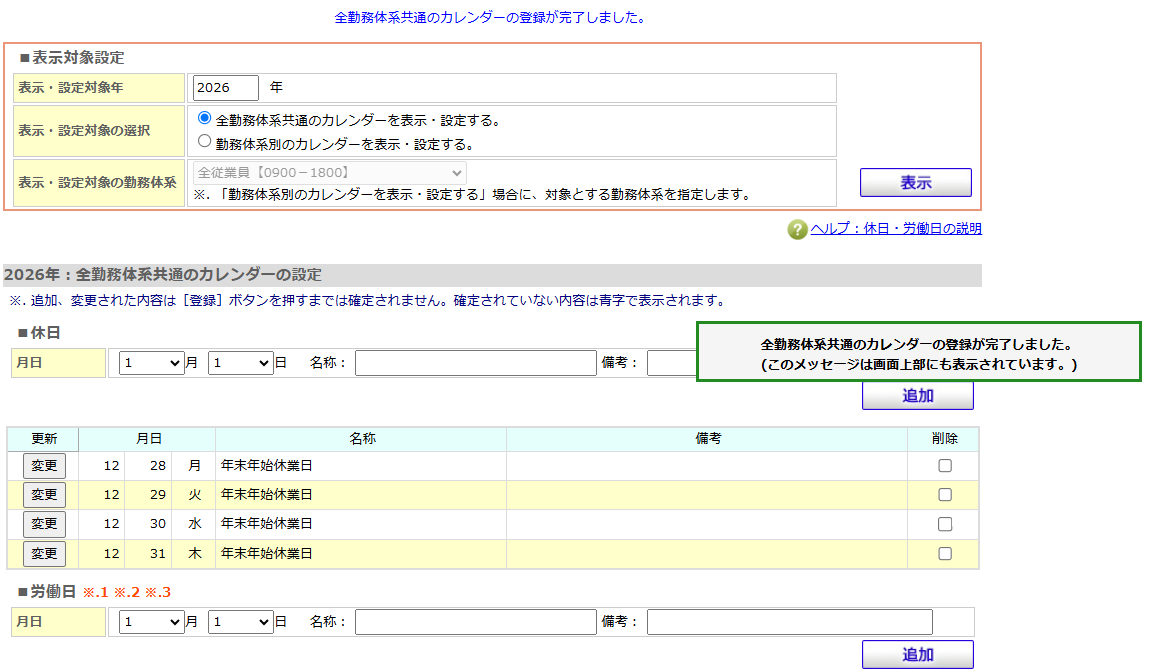
Task: Open the 労働日 month dropdown
Action: [152, 622]
